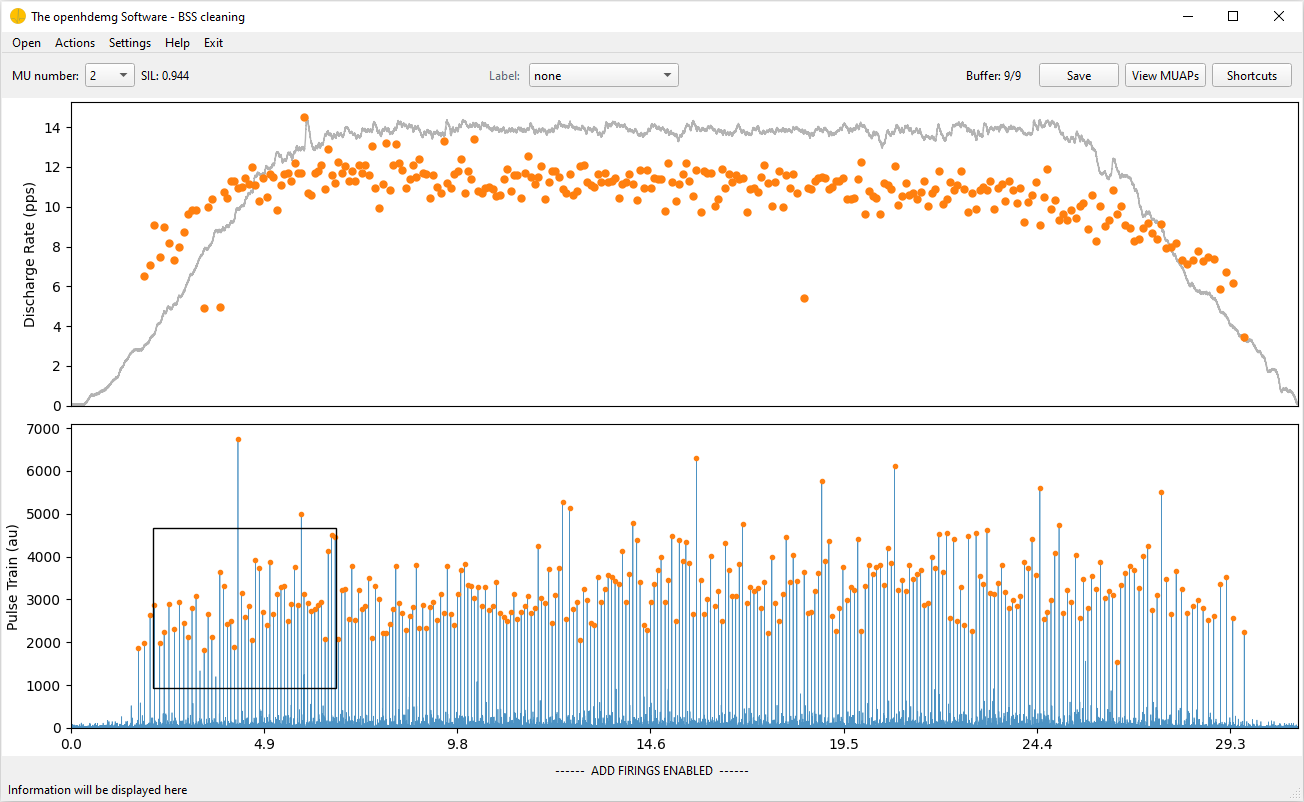Click the 'Information will be displayed here' status bar

98,790
